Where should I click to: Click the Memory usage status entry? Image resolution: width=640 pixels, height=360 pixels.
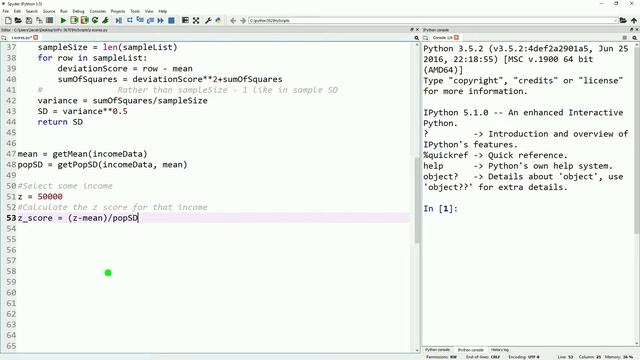[619, 357]
